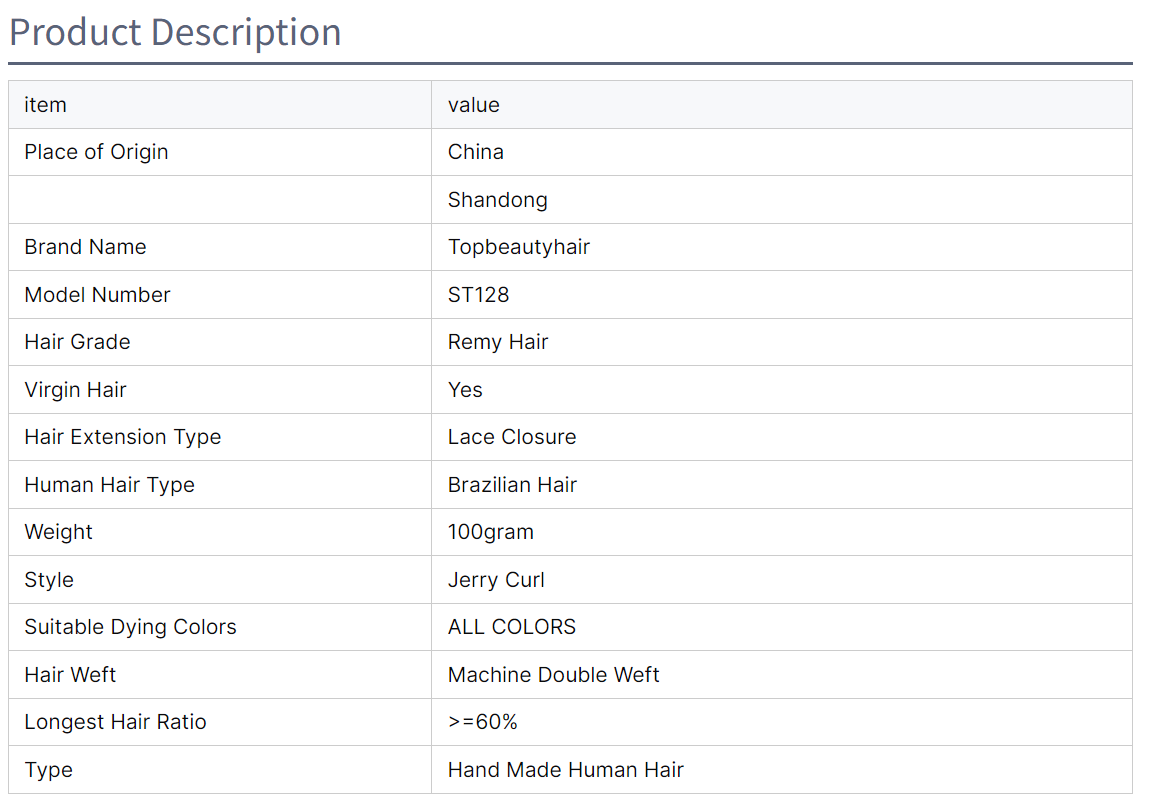Viewport: 1161px width, 807px height.
Task: Click the 'Machine Double Weft' value
Action: [x=553, y=675]
